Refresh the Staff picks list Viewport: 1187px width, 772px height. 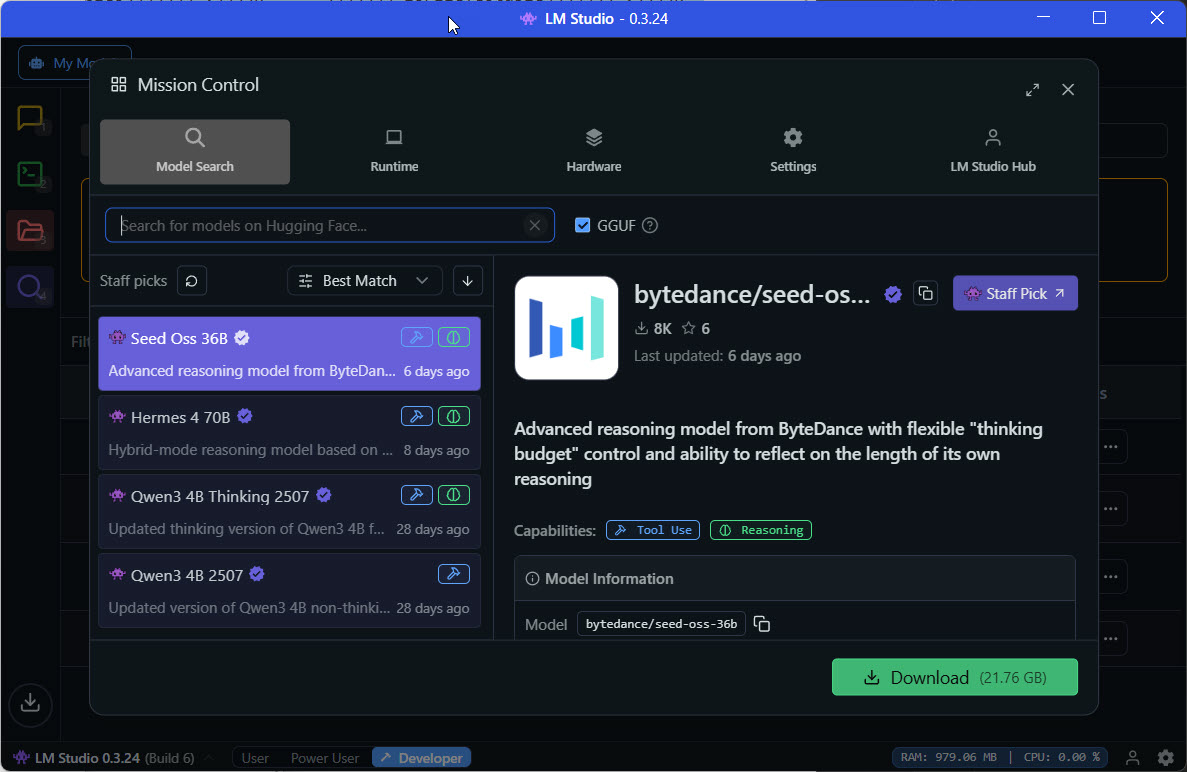(192, 281)
